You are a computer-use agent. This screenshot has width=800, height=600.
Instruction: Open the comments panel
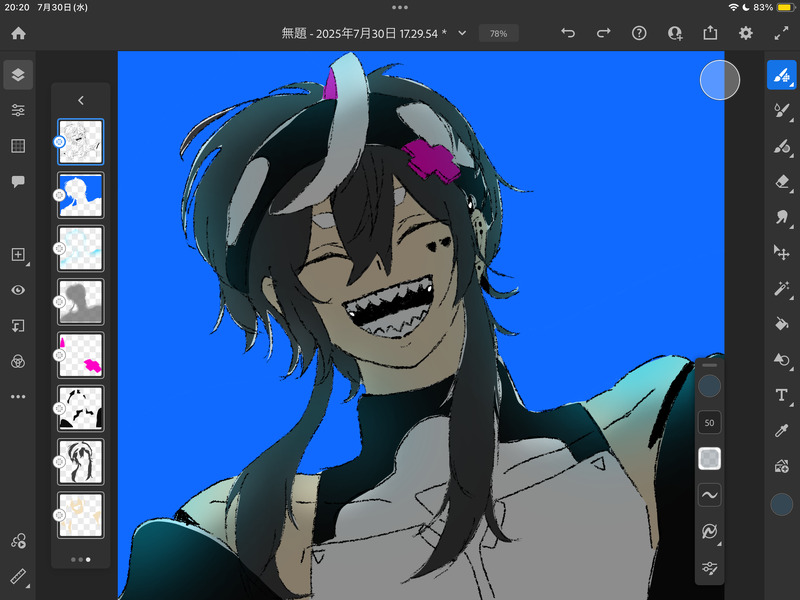(x=18, y=182)
